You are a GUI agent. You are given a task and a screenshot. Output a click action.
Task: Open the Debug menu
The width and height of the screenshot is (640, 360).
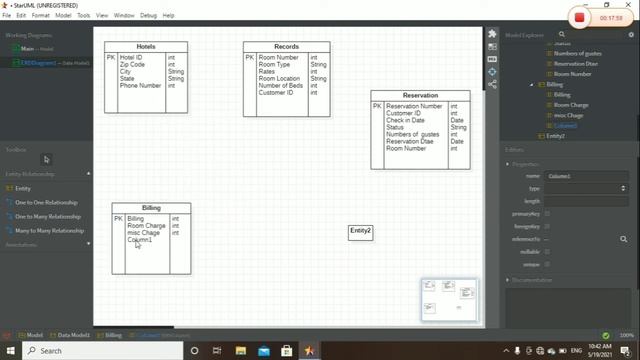point(148,16)
